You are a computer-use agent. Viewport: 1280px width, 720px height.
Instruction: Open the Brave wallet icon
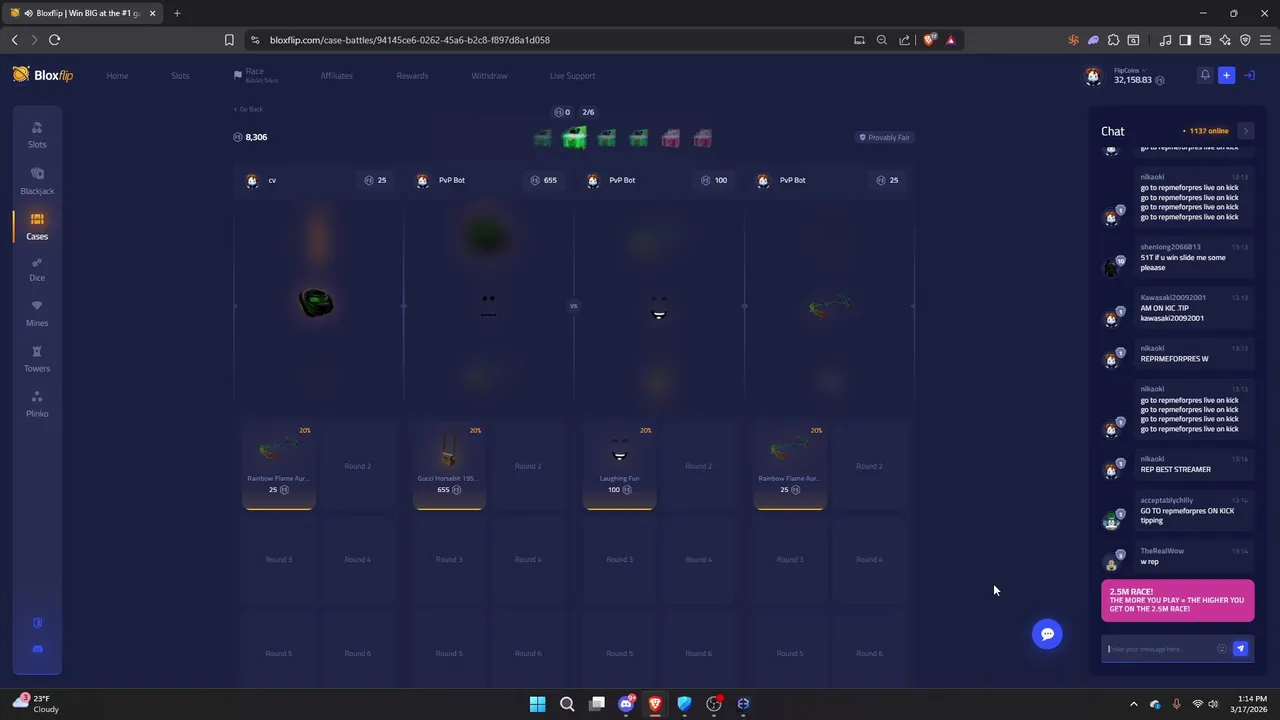1205,40
